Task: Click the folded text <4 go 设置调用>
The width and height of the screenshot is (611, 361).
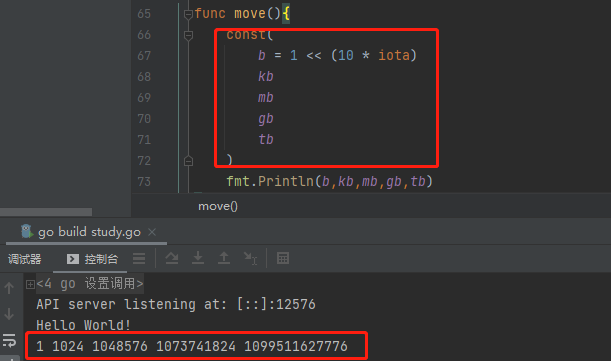Action: click(x=90, y=284)
